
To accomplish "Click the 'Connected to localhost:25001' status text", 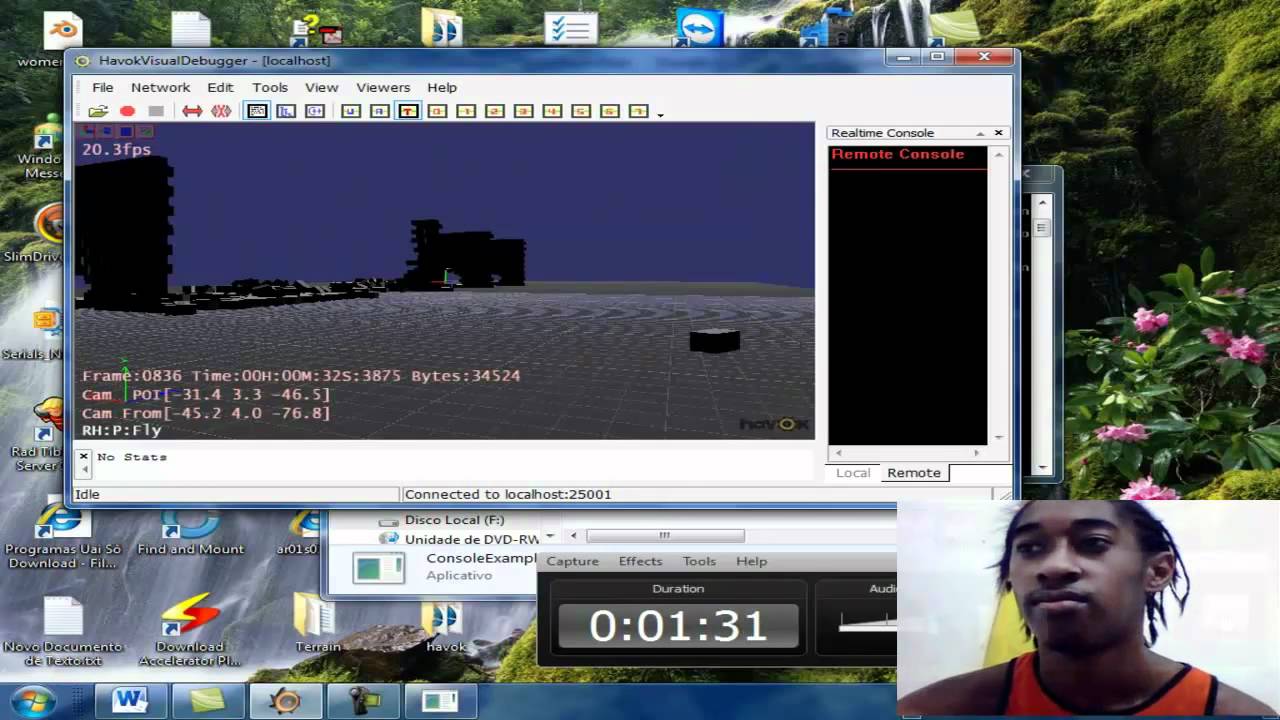I will [x=508, y=494].
